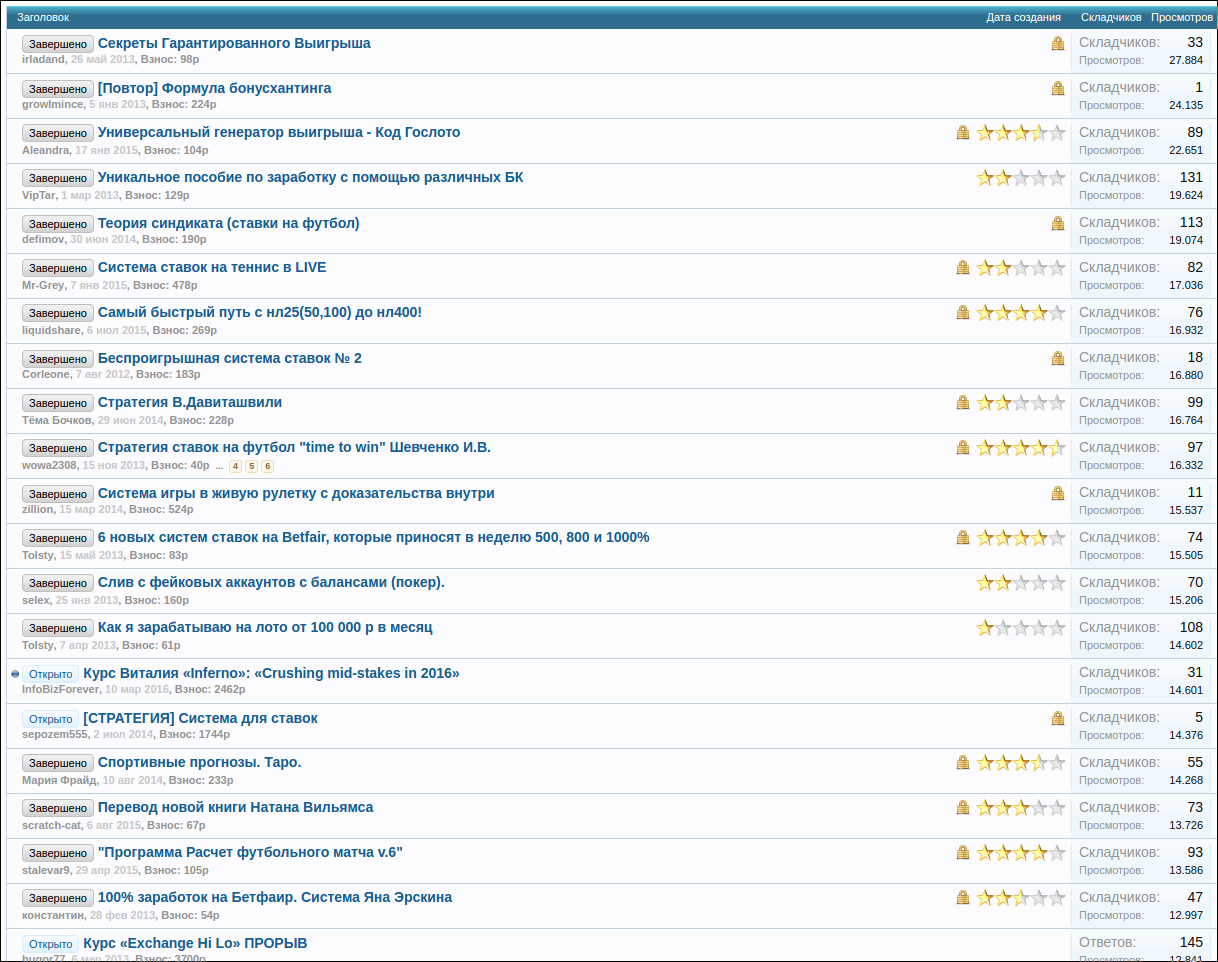Open thread Курс Виталия «Inferno»
The image size is (1218, 962).
271,673
